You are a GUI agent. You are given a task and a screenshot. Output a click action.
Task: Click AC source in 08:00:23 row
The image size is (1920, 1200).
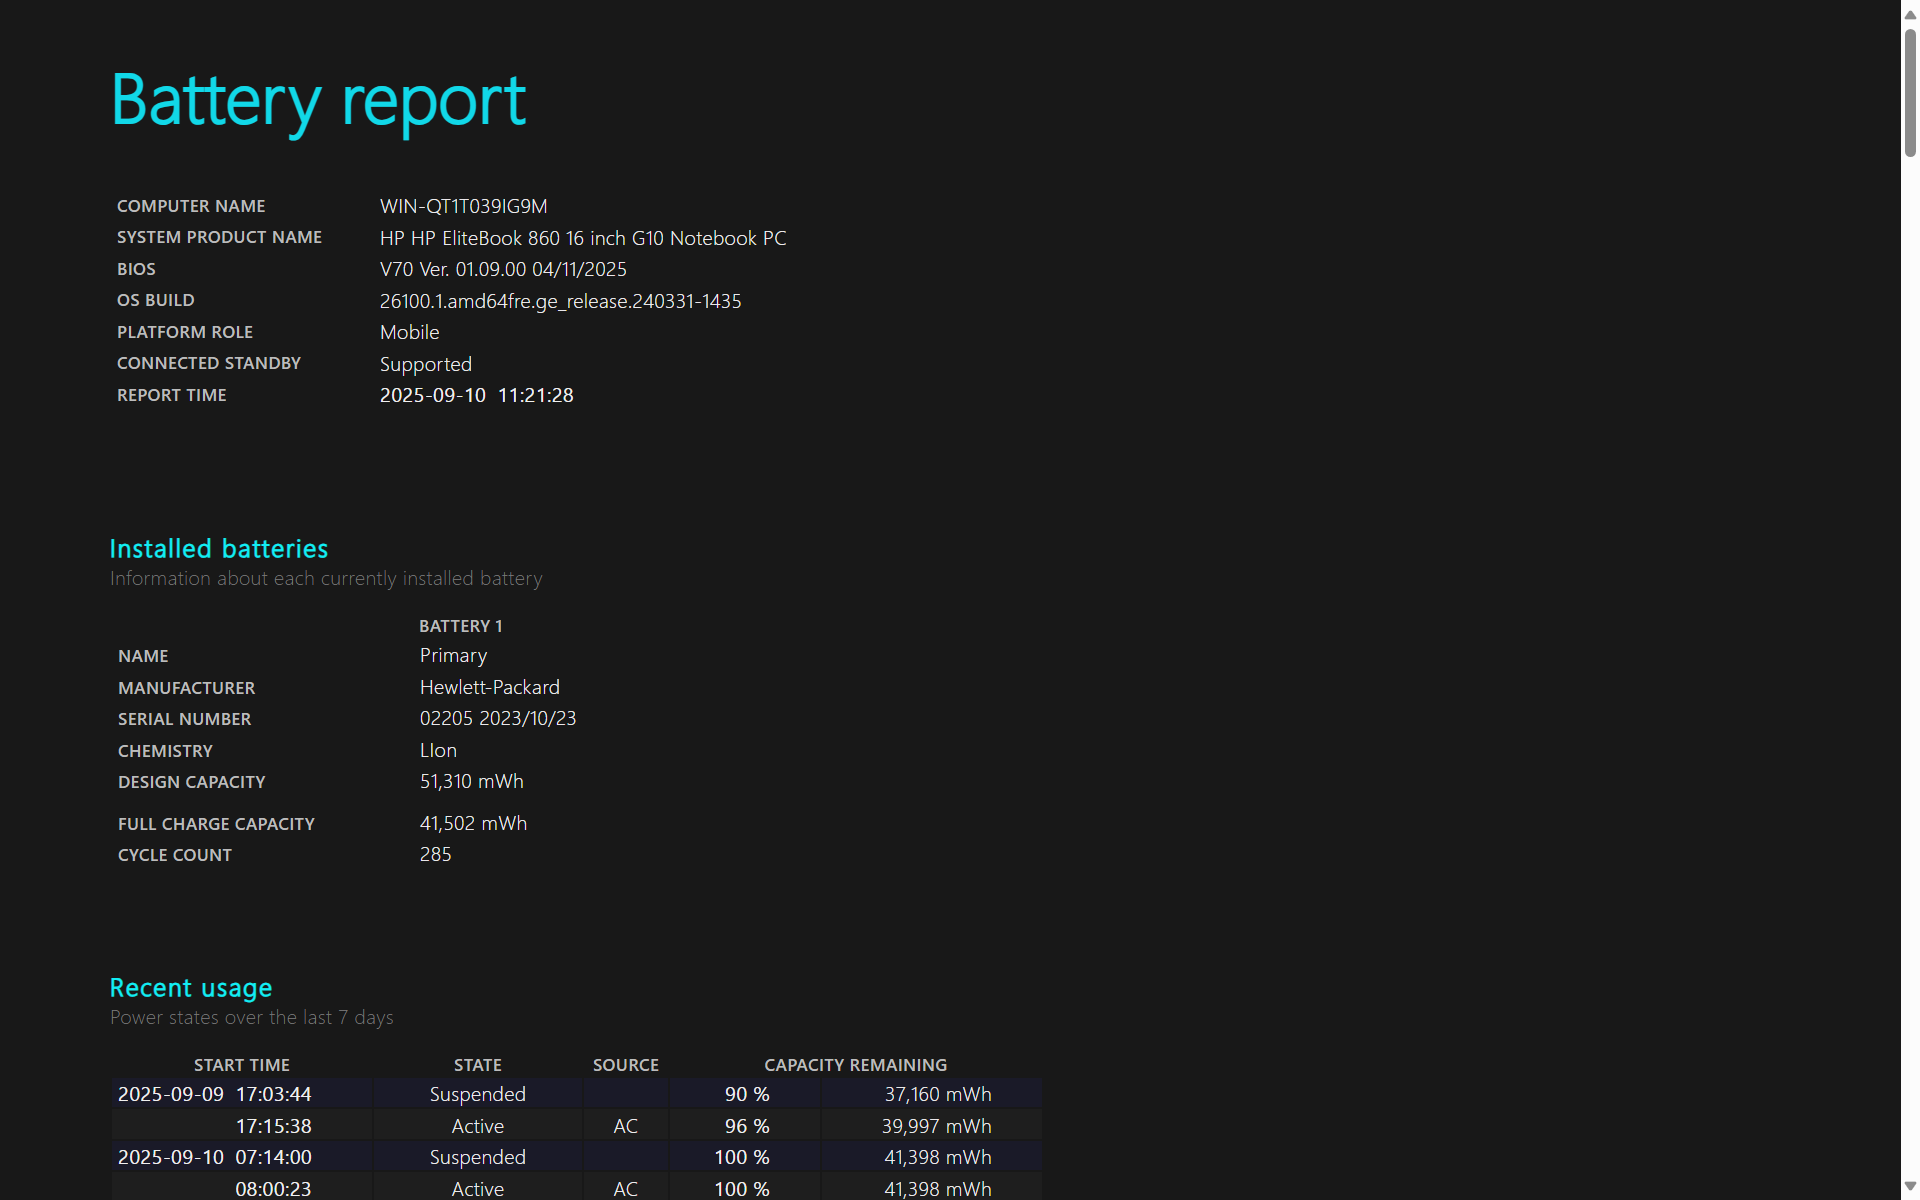(x=625, y=1189)
